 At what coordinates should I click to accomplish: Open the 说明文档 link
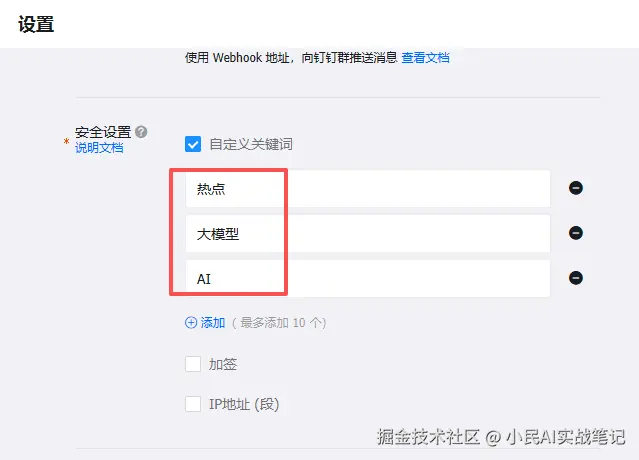click(x=99, y=148)
